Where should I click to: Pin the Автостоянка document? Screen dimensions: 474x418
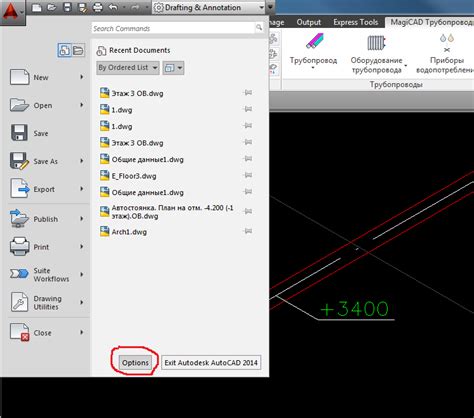pyautogui.click(x=248, y=211)
